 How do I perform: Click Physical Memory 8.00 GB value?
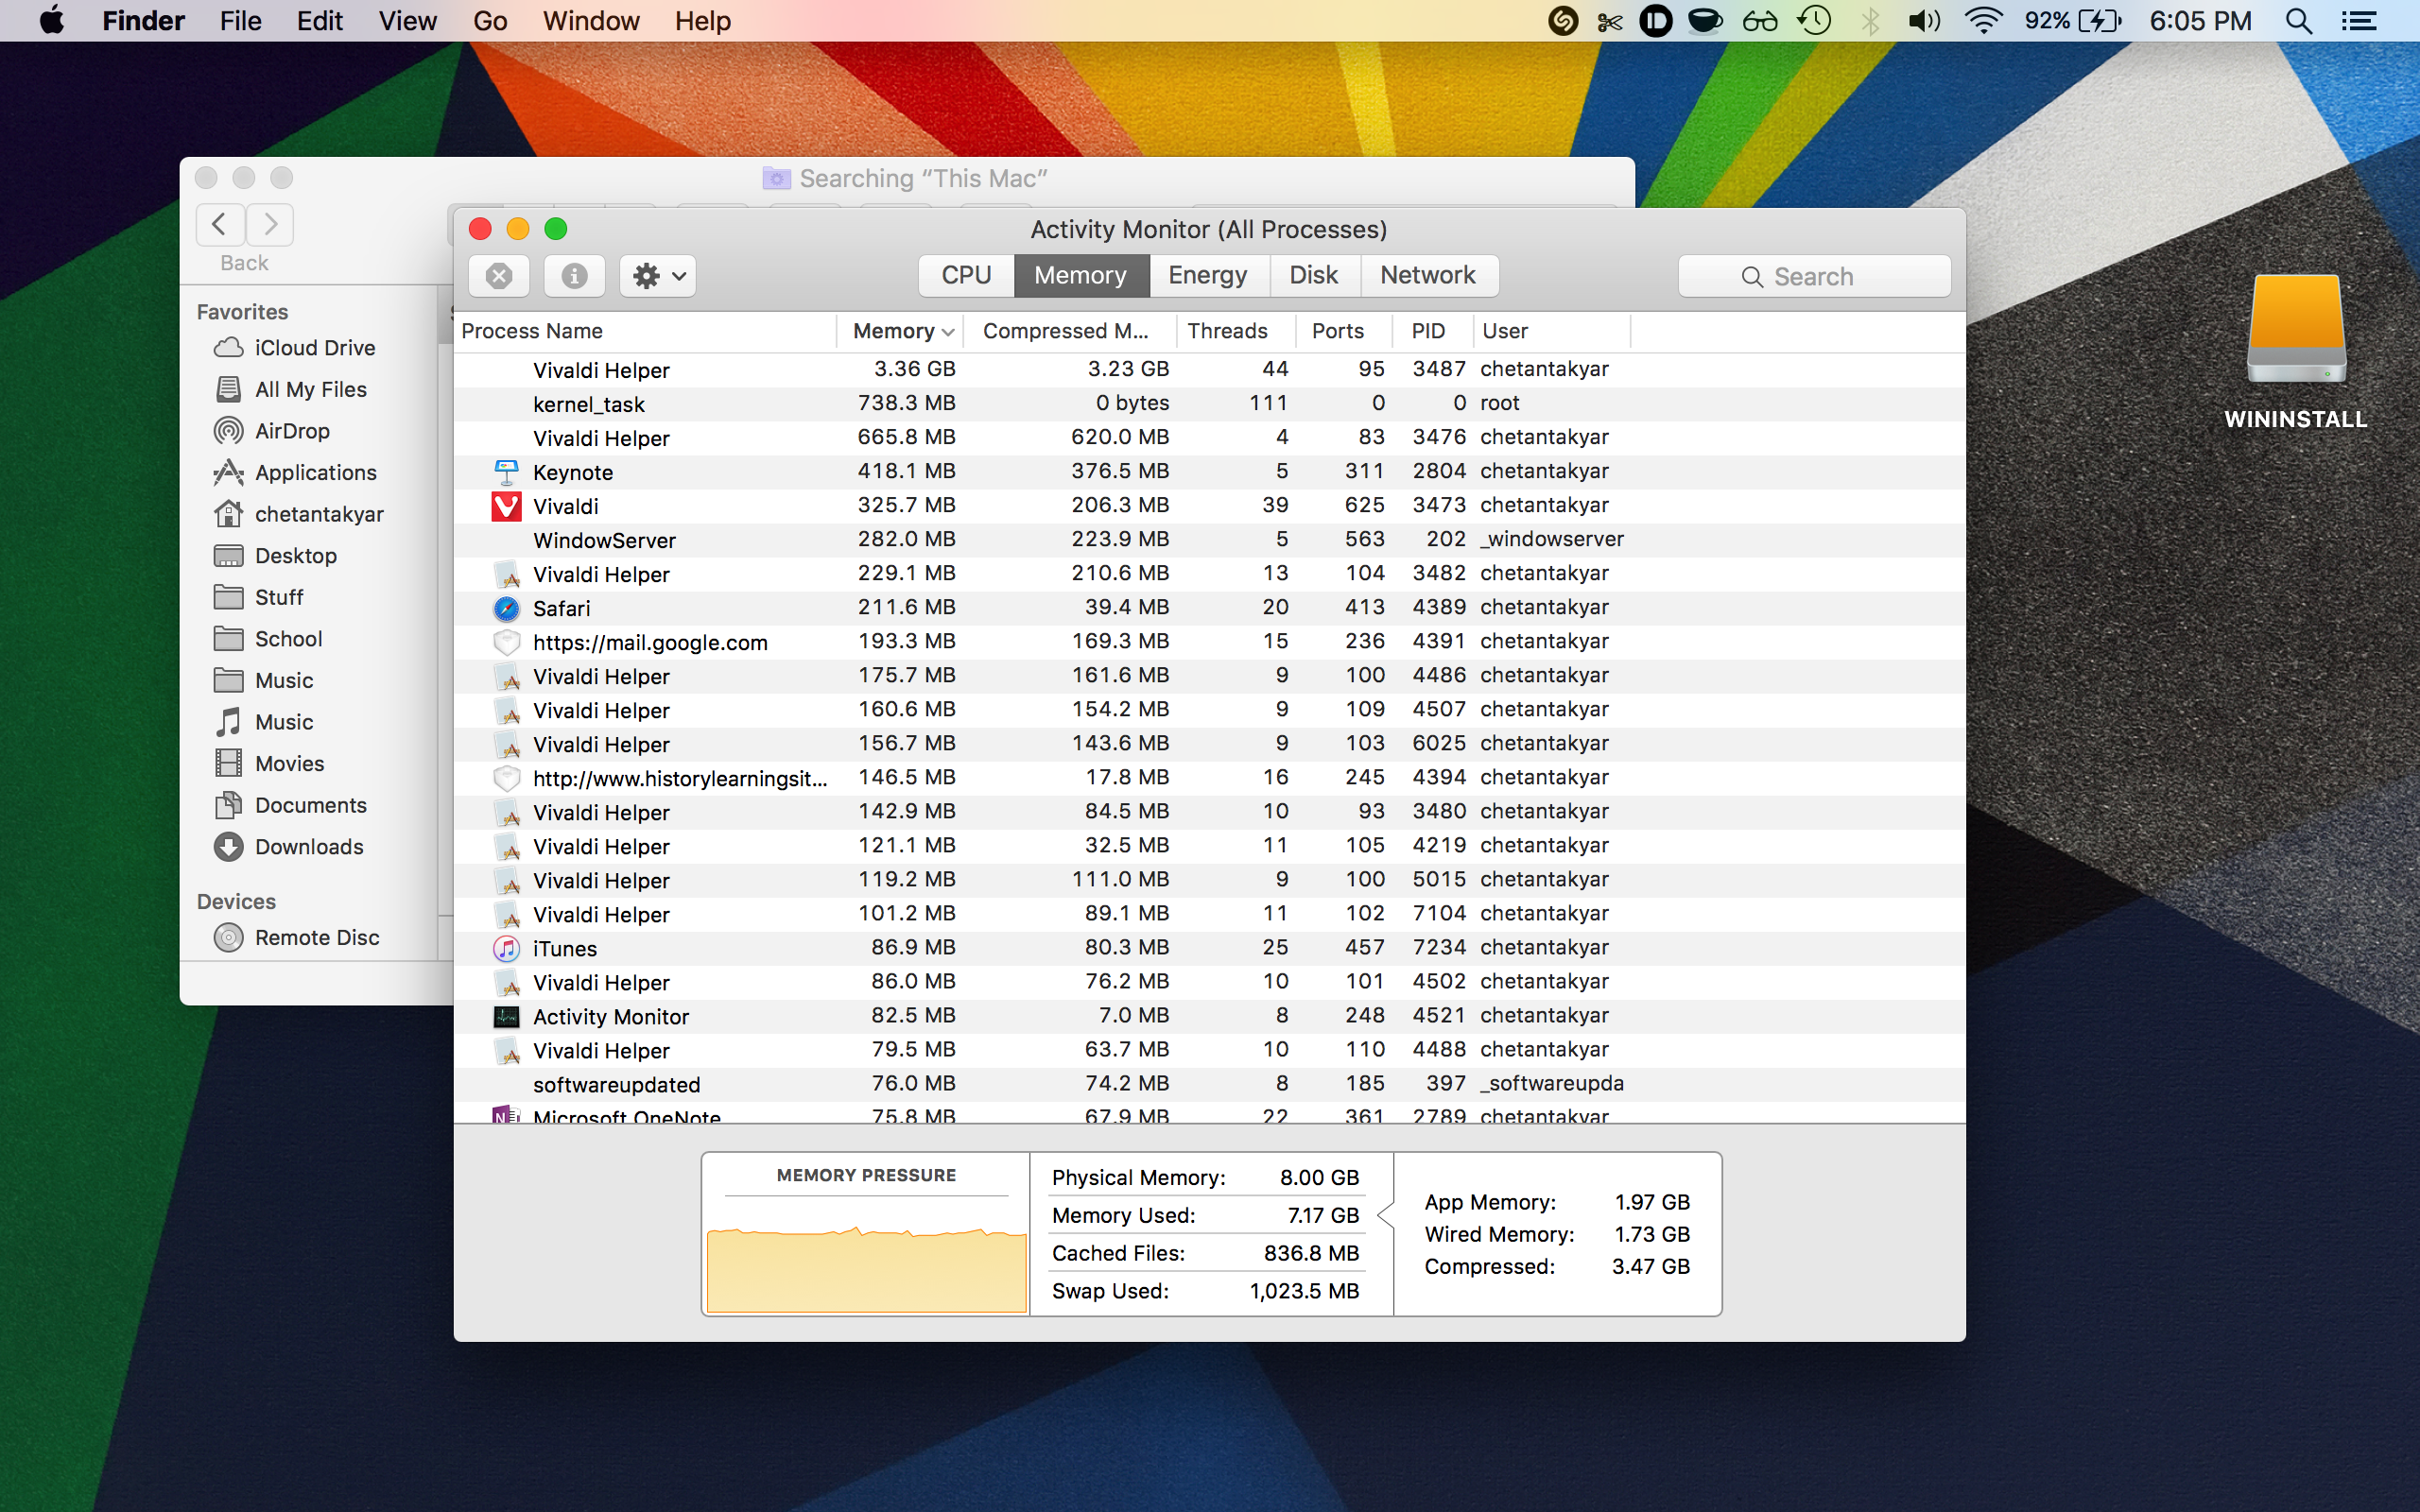coord(1319,1178)
